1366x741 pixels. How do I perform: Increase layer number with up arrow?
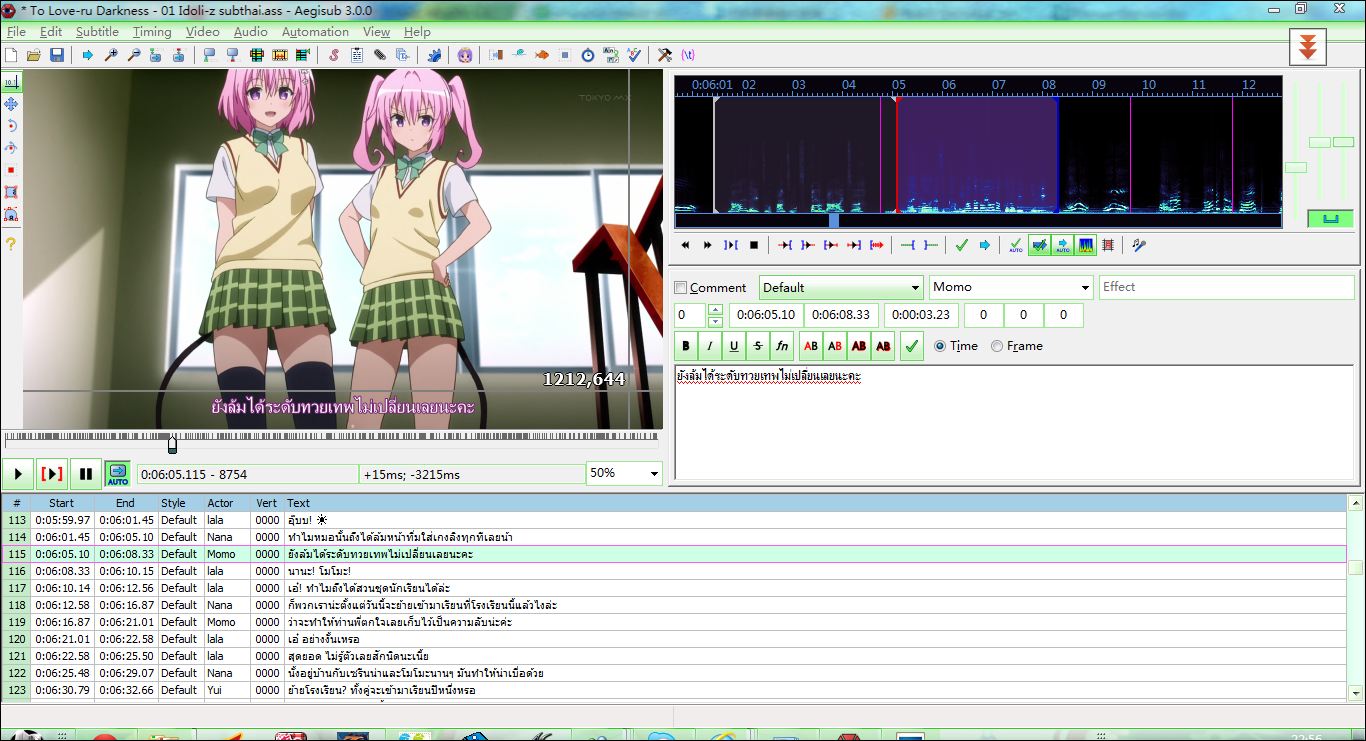(x=715, y=310)
